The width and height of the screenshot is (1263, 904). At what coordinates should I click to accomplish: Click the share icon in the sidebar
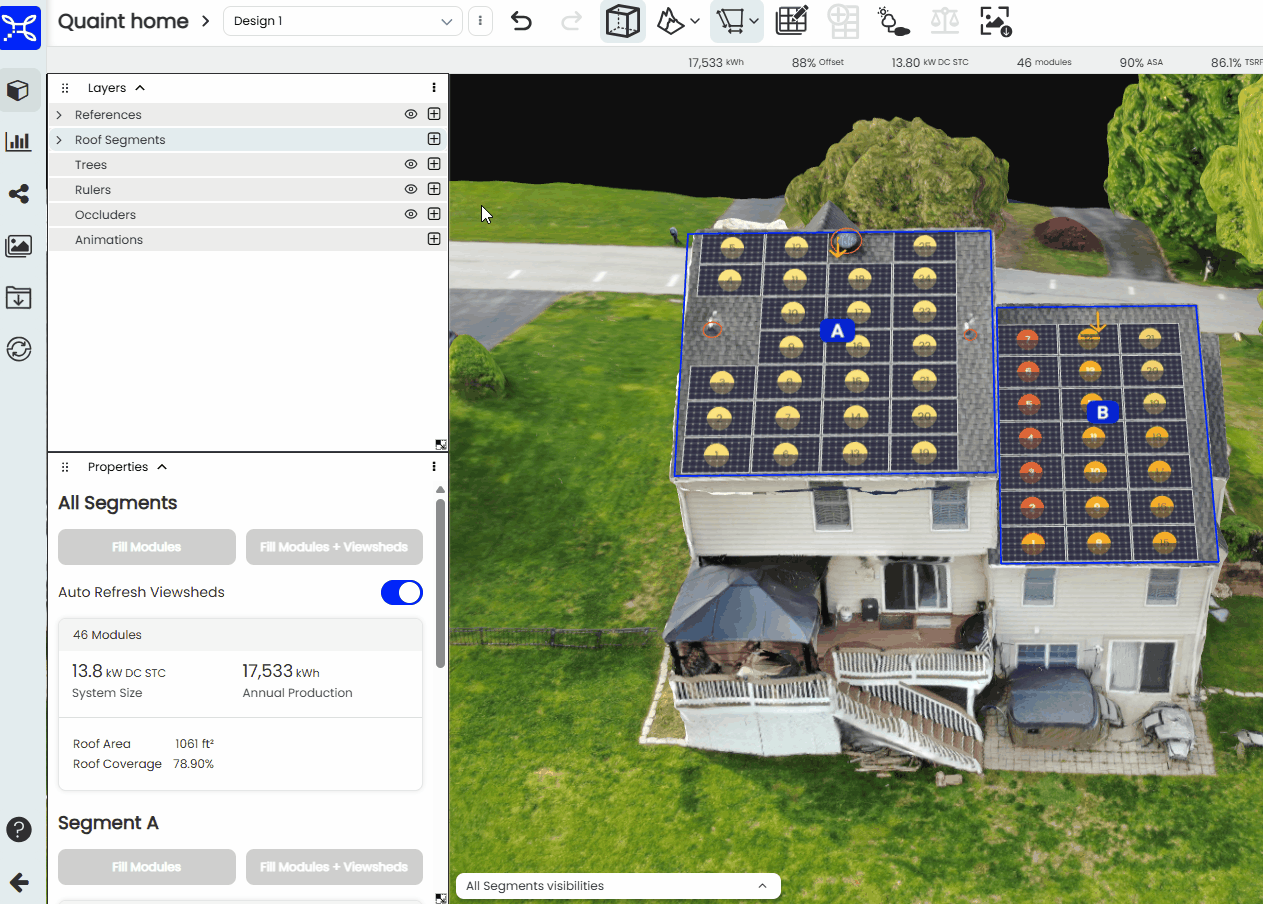click(18, 194)
